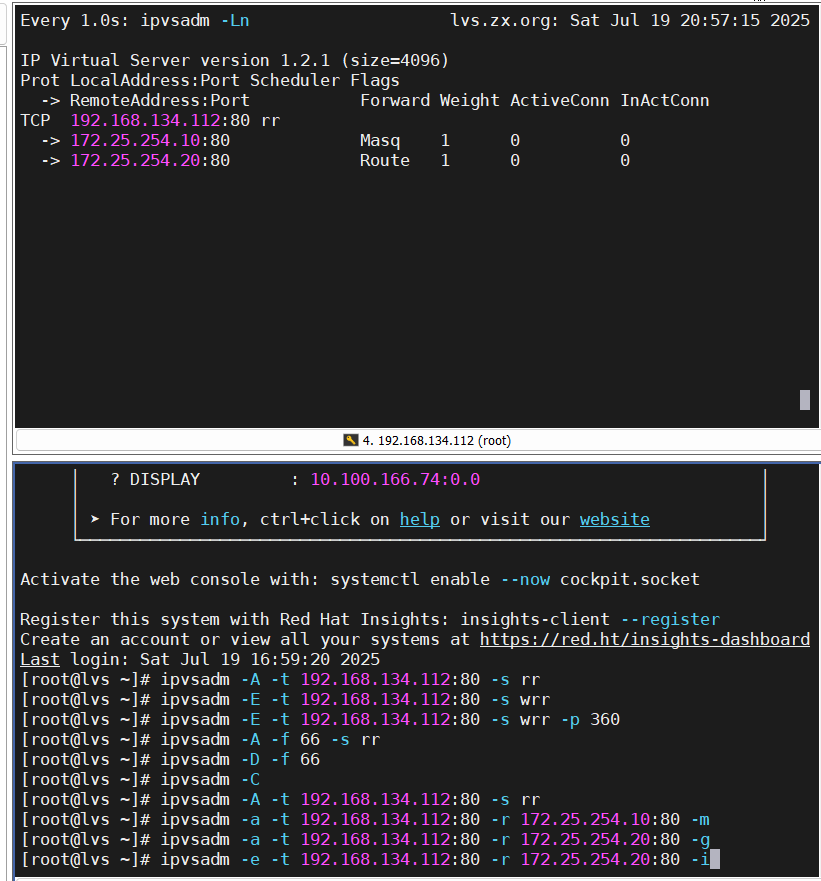Click the "-g" flag ending the -a command

pyautogui.click(x=700, y=839)
